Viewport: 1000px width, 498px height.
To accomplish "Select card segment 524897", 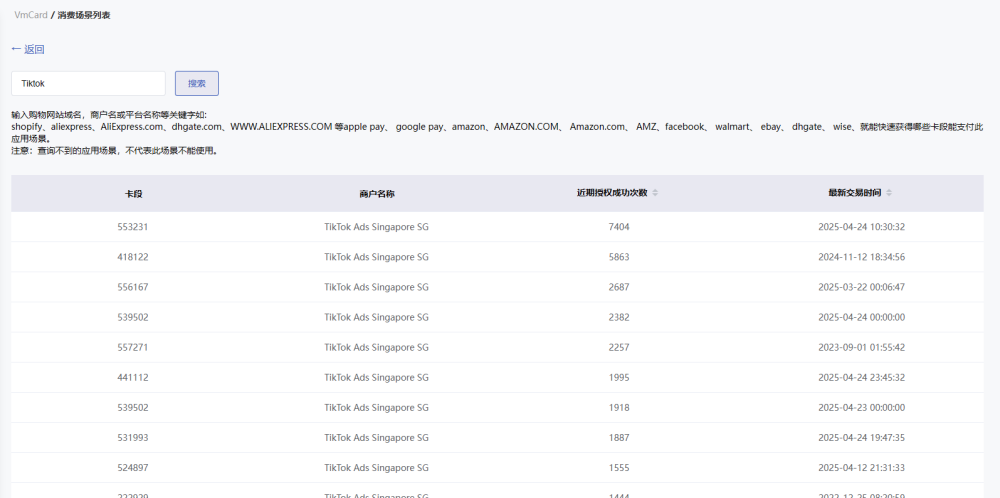I will [133, 467].
